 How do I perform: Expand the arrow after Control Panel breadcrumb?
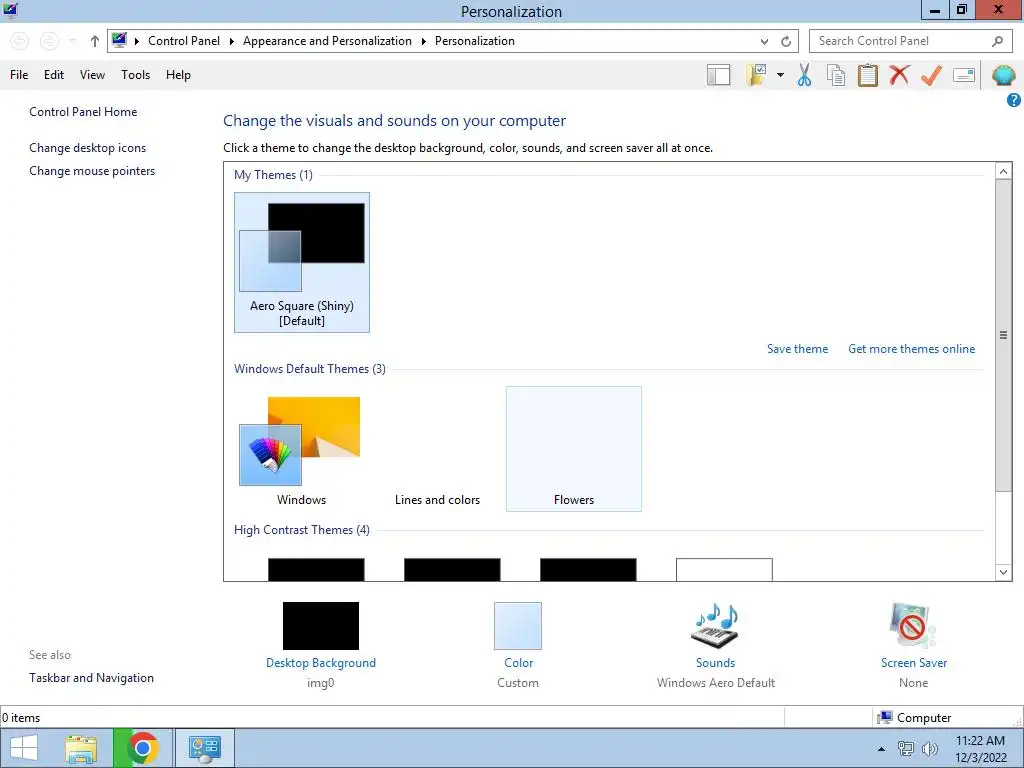coord(231,41)
